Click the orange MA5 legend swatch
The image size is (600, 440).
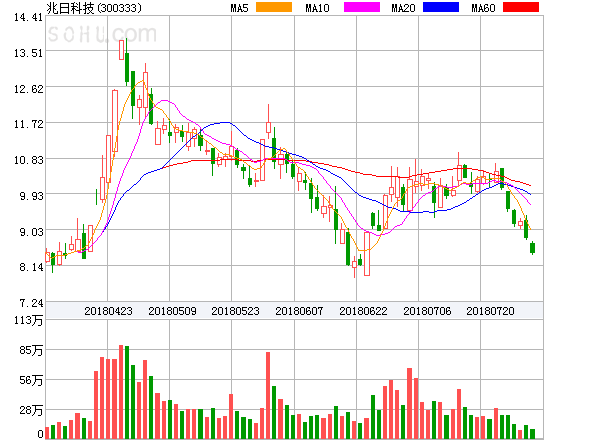pos(274,7)
